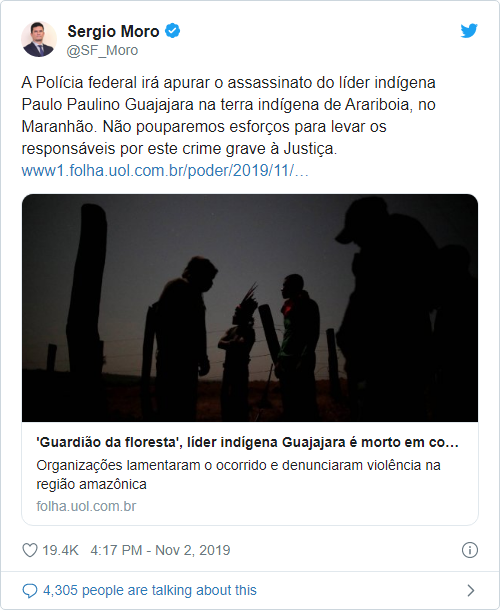Screen dimensions: 500x611
Task: Like the tweet with the heart icon
Action: [30, 550]
